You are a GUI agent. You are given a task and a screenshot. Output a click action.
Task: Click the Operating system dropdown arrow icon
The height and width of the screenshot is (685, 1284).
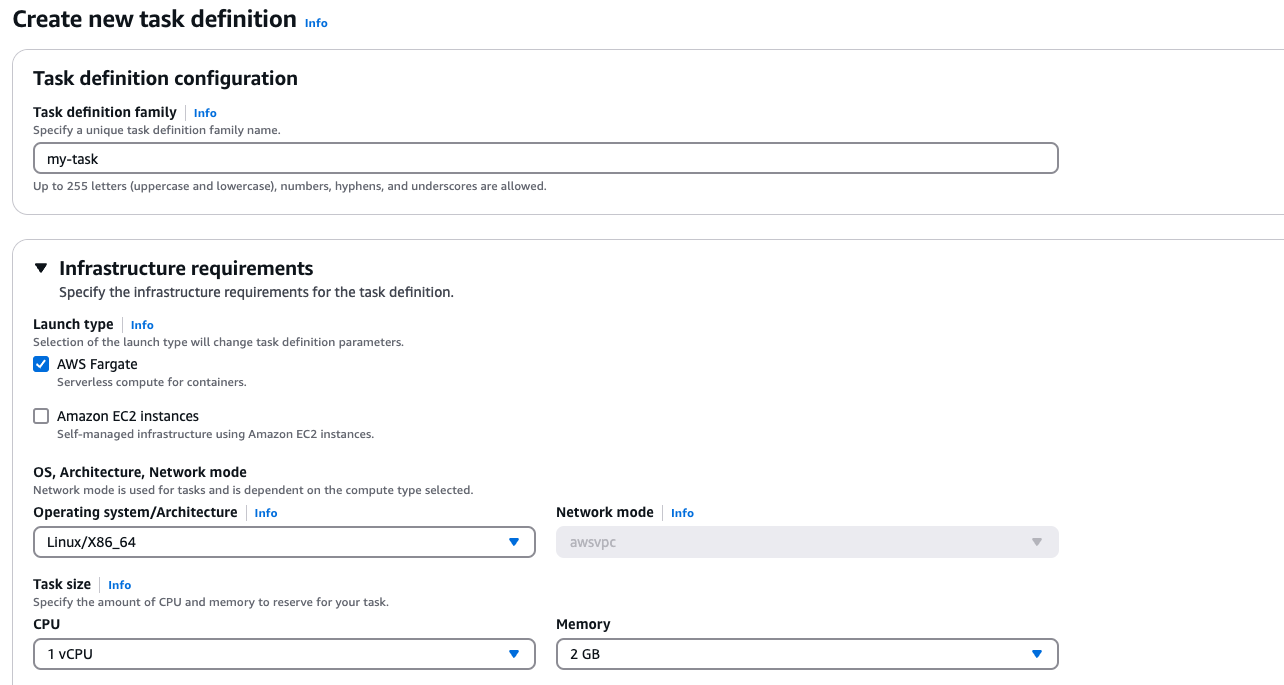pyautogui.click(x=515, y=542)
